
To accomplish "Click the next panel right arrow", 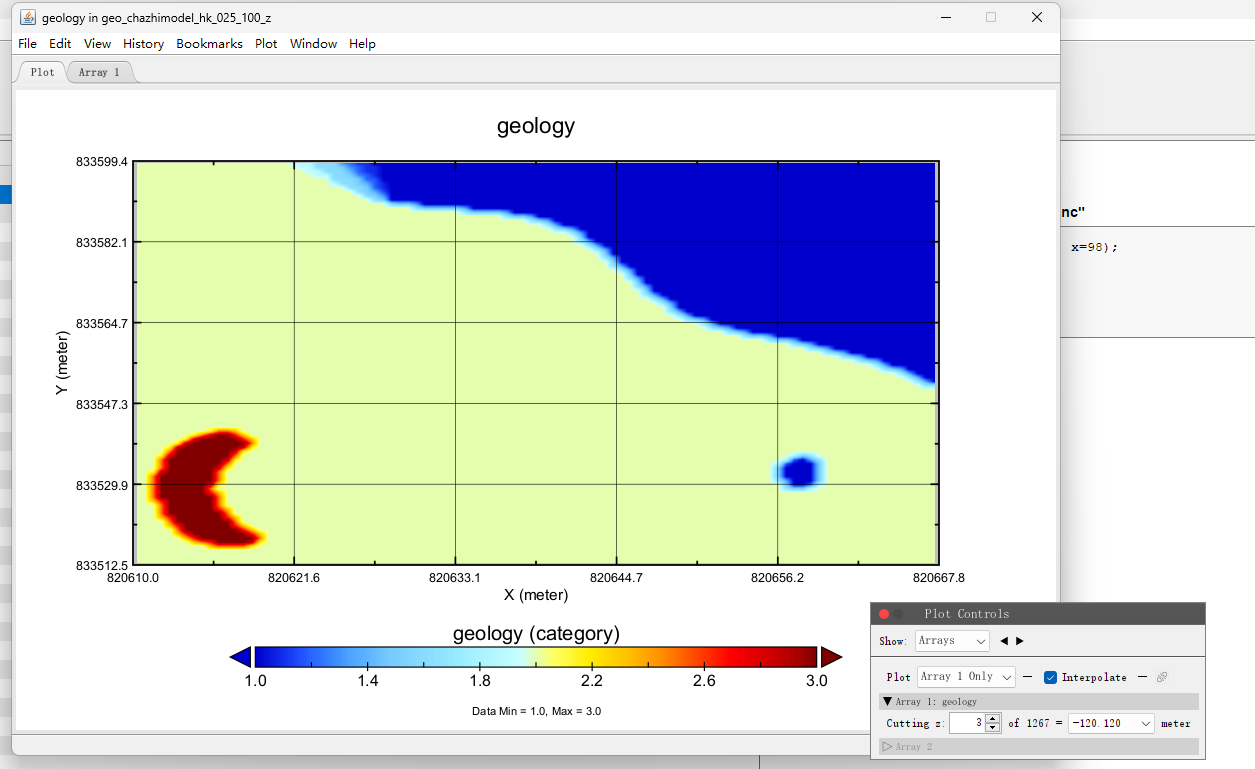I will 1020,641.
